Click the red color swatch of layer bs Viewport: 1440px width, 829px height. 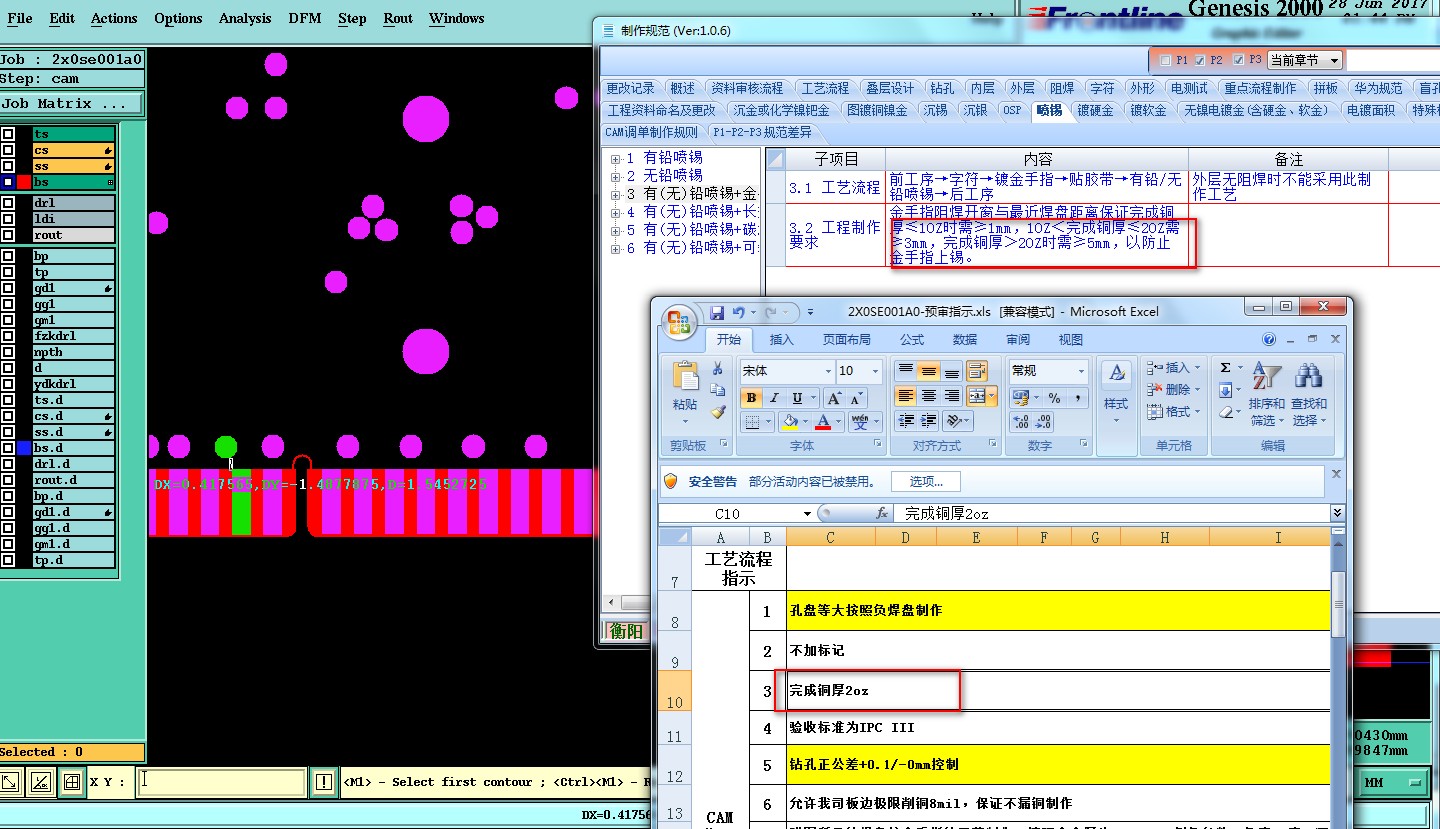pyautogui.click(x=24, y=182)
